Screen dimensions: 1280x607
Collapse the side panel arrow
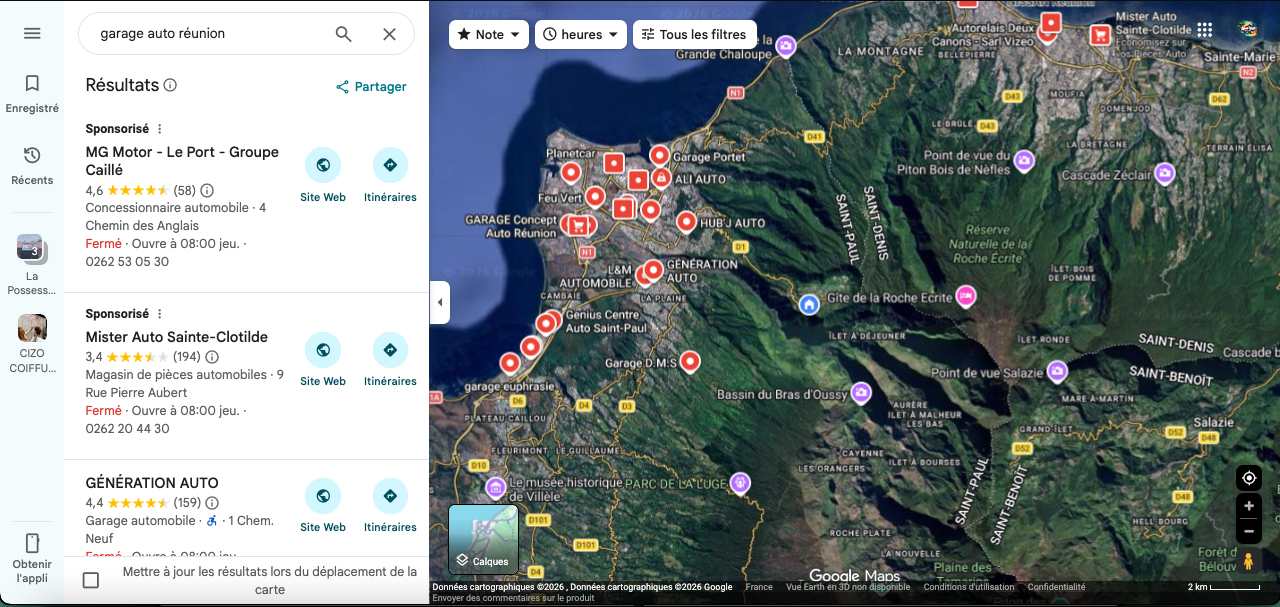point(440,302)
